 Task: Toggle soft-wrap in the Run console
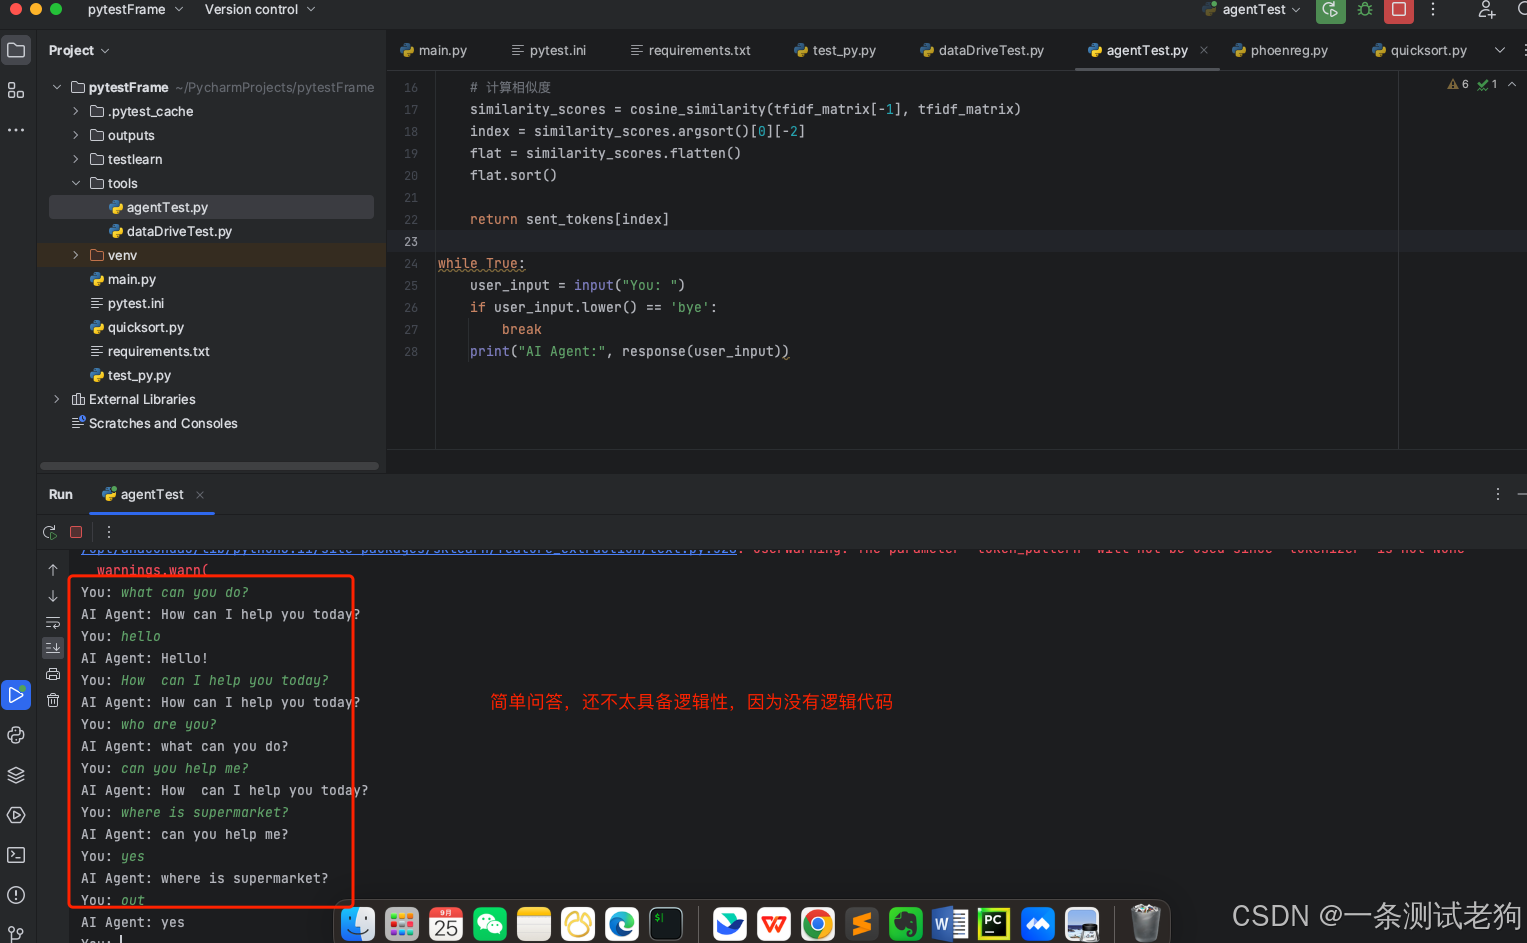(x=52, y=622)
